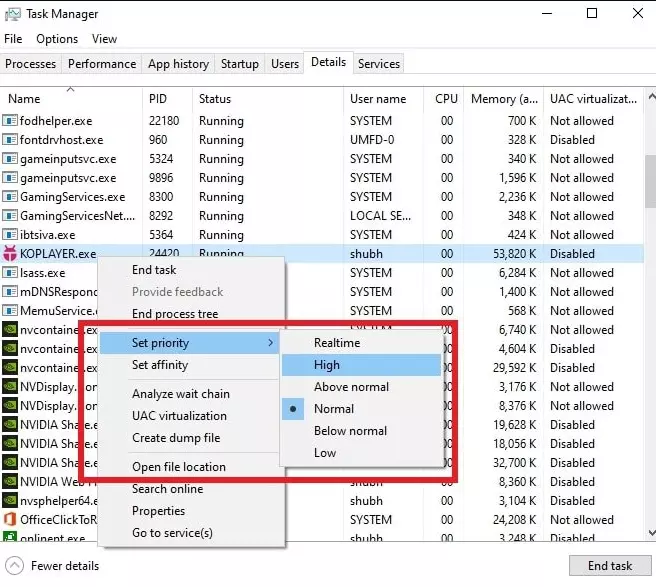656x587 pixels.
Task: Click the fodhelper.exe process icon
Action: tap(10, 120)
